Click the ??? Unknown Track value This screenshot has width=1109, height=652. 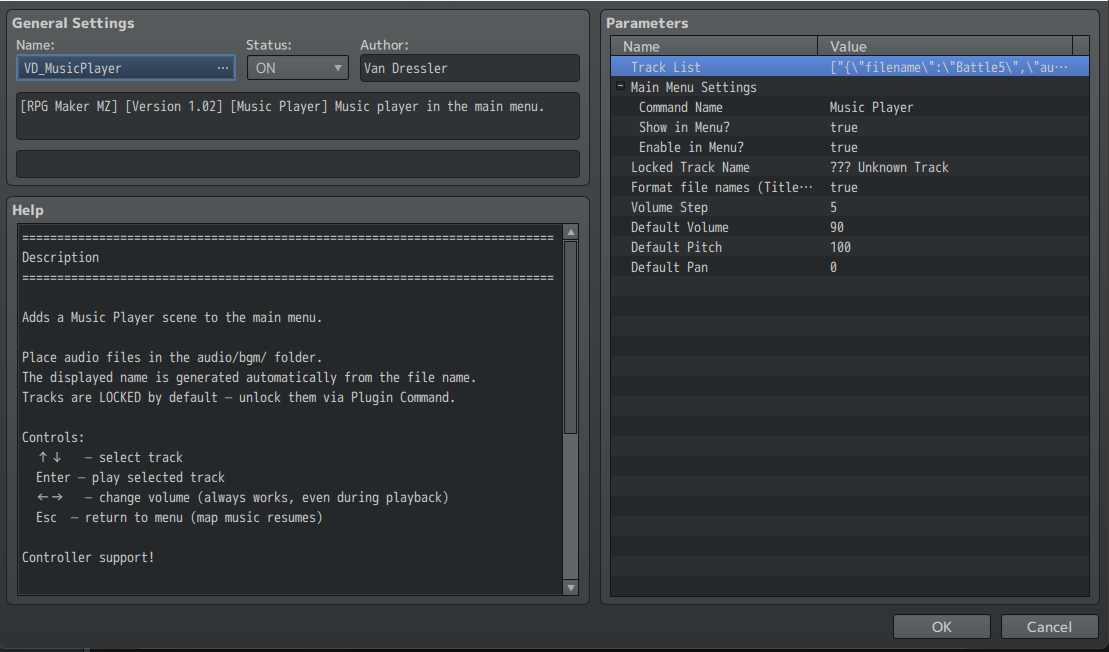pos(889,167)
